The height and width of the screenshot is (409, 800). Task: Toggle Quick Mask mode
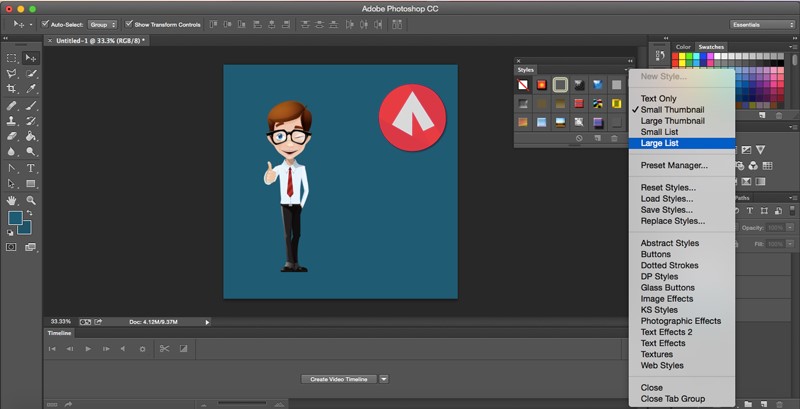click(x=11, y=247)
